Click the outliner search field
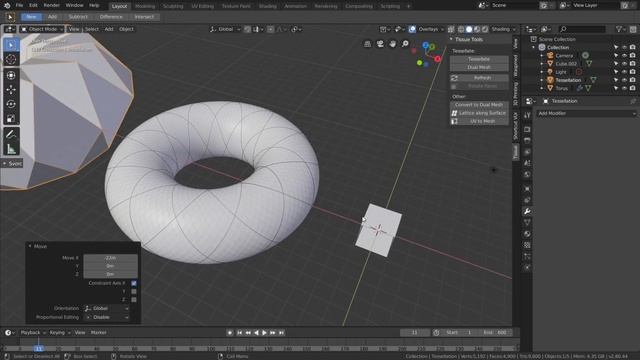 (582, 29)
